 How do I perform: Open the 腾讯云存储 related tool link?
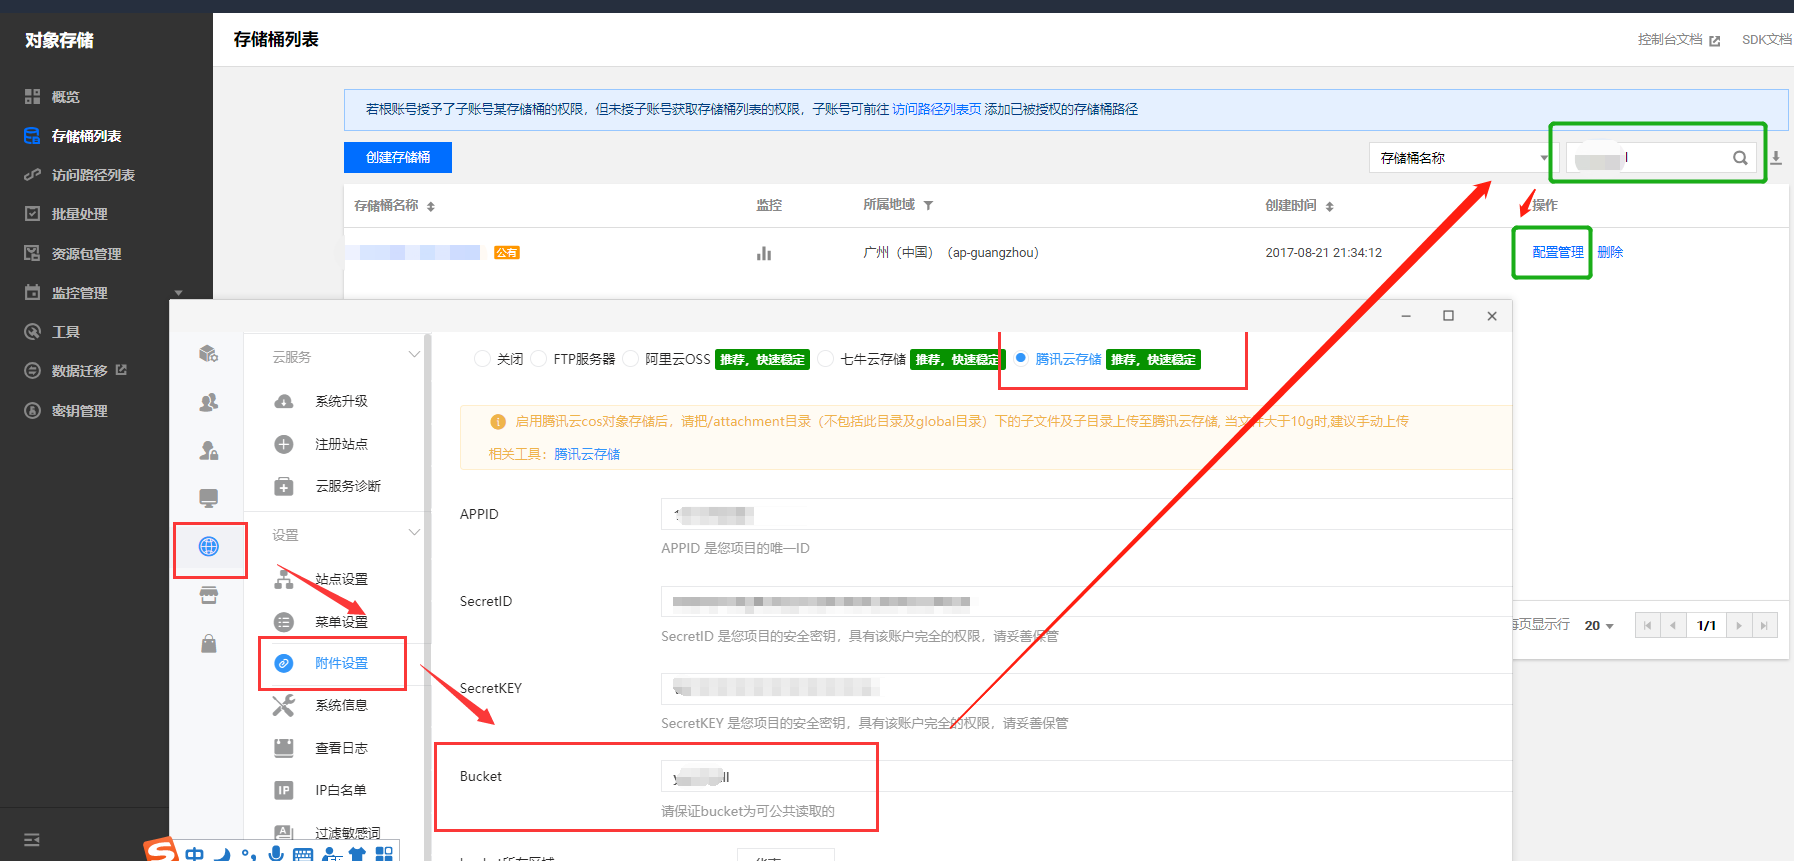coord(587,454)
